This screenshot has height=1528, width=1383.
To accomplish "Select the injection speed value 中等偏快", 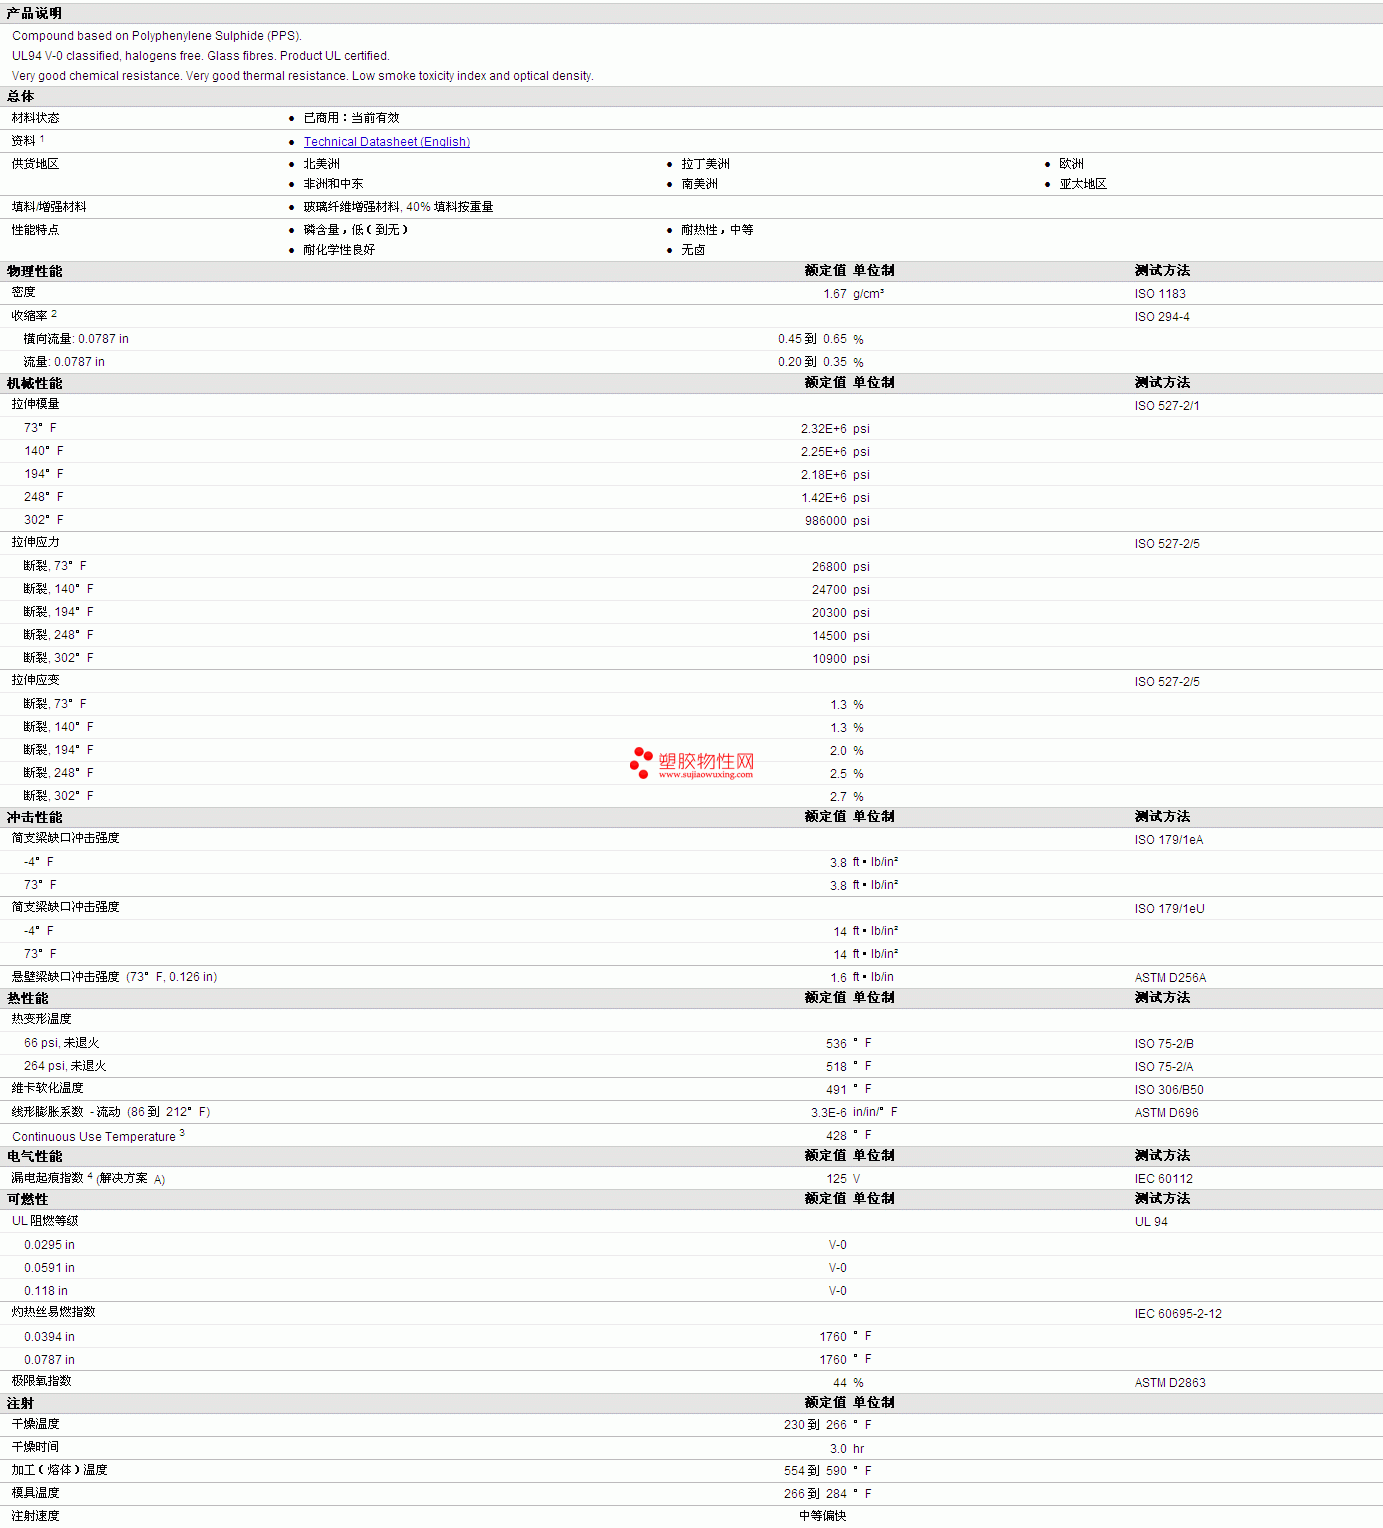I will (822, 1516).
